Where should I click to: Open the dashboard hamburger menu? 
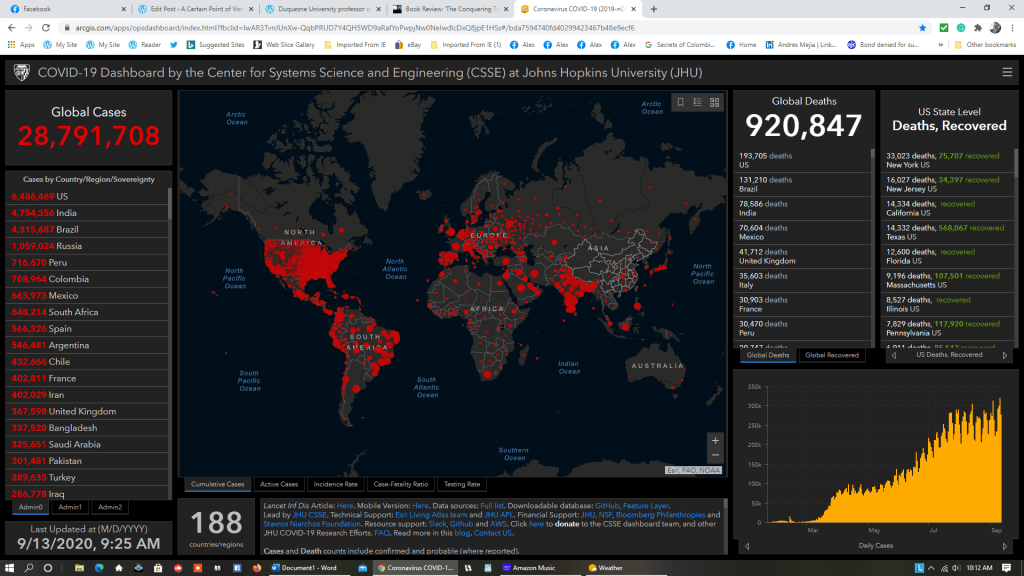(1007, 72)
